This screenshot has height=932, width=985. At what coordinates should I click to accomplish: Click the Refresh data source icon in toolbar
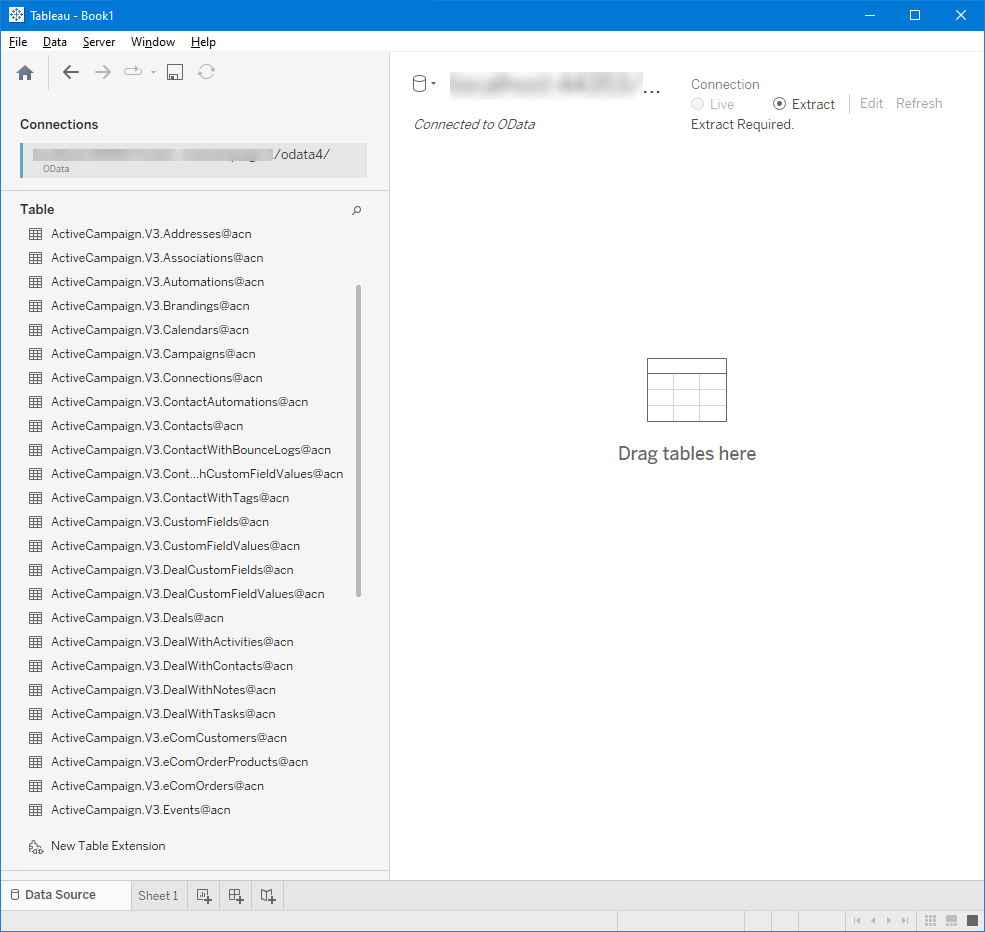[x=206, y=72]
